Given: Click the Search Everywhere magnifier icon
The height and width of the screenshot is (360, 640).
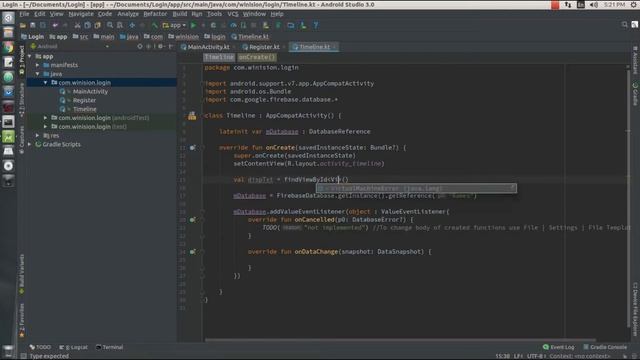Looking at the screenshot, I should click(624, 25).
